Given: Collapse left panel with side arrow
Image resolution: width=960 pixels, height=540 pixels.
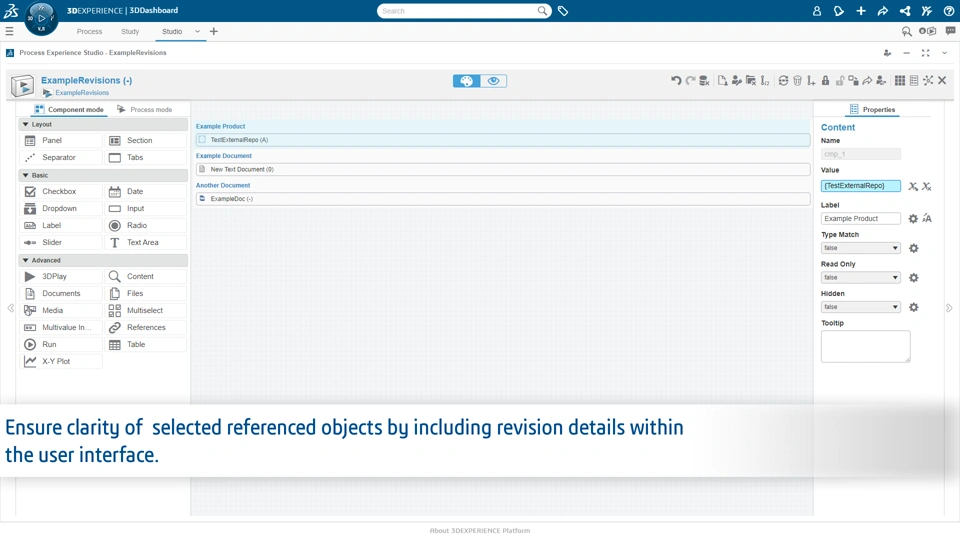Looking at the screenshot, I should tap(10, 308).
